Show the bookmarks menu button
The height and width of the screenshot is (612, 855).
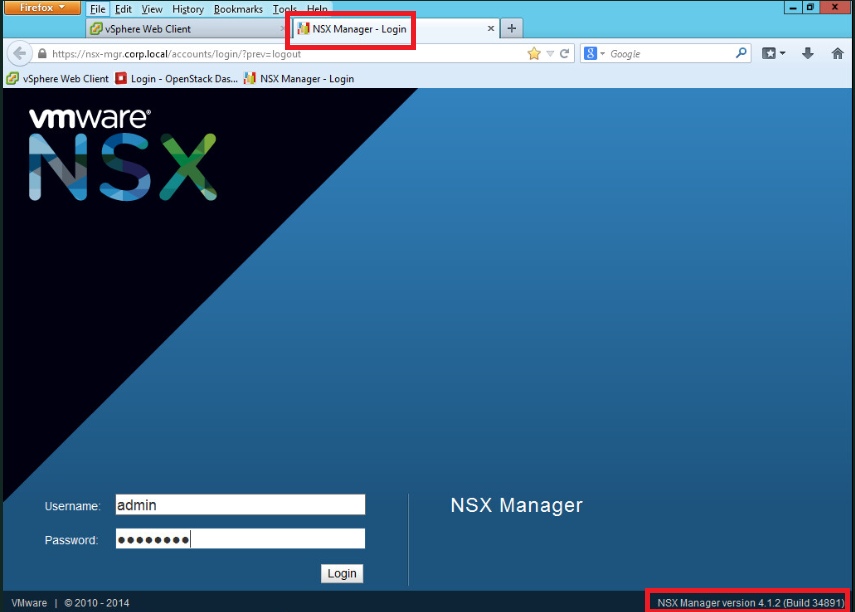coord(773,53)
